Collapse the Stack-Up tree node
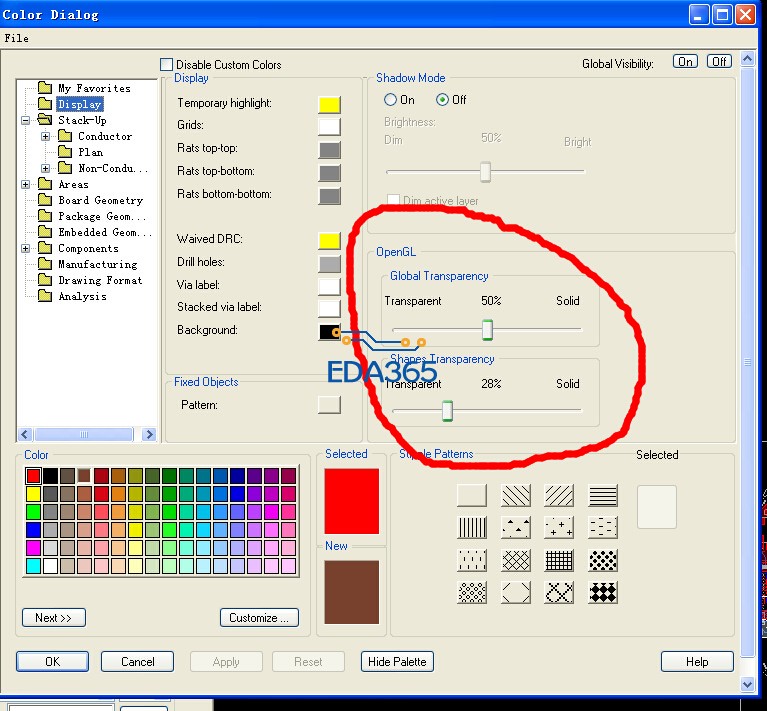Viewport: 767px width, 711px height. click(x=25, y=120)
